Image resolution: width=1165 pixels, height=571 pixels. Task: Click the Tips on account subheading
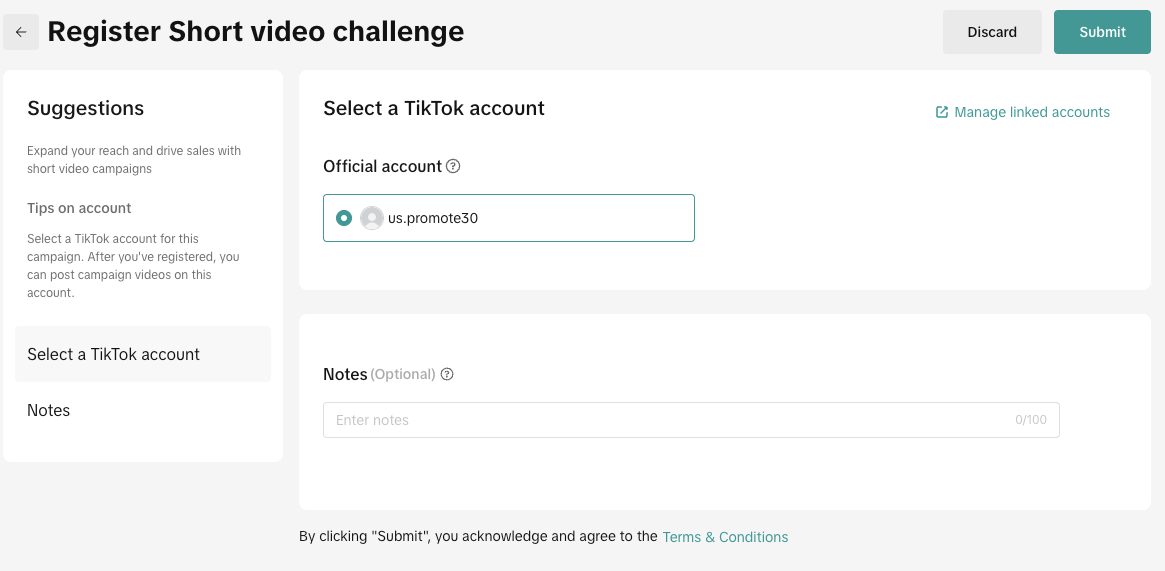79,208
